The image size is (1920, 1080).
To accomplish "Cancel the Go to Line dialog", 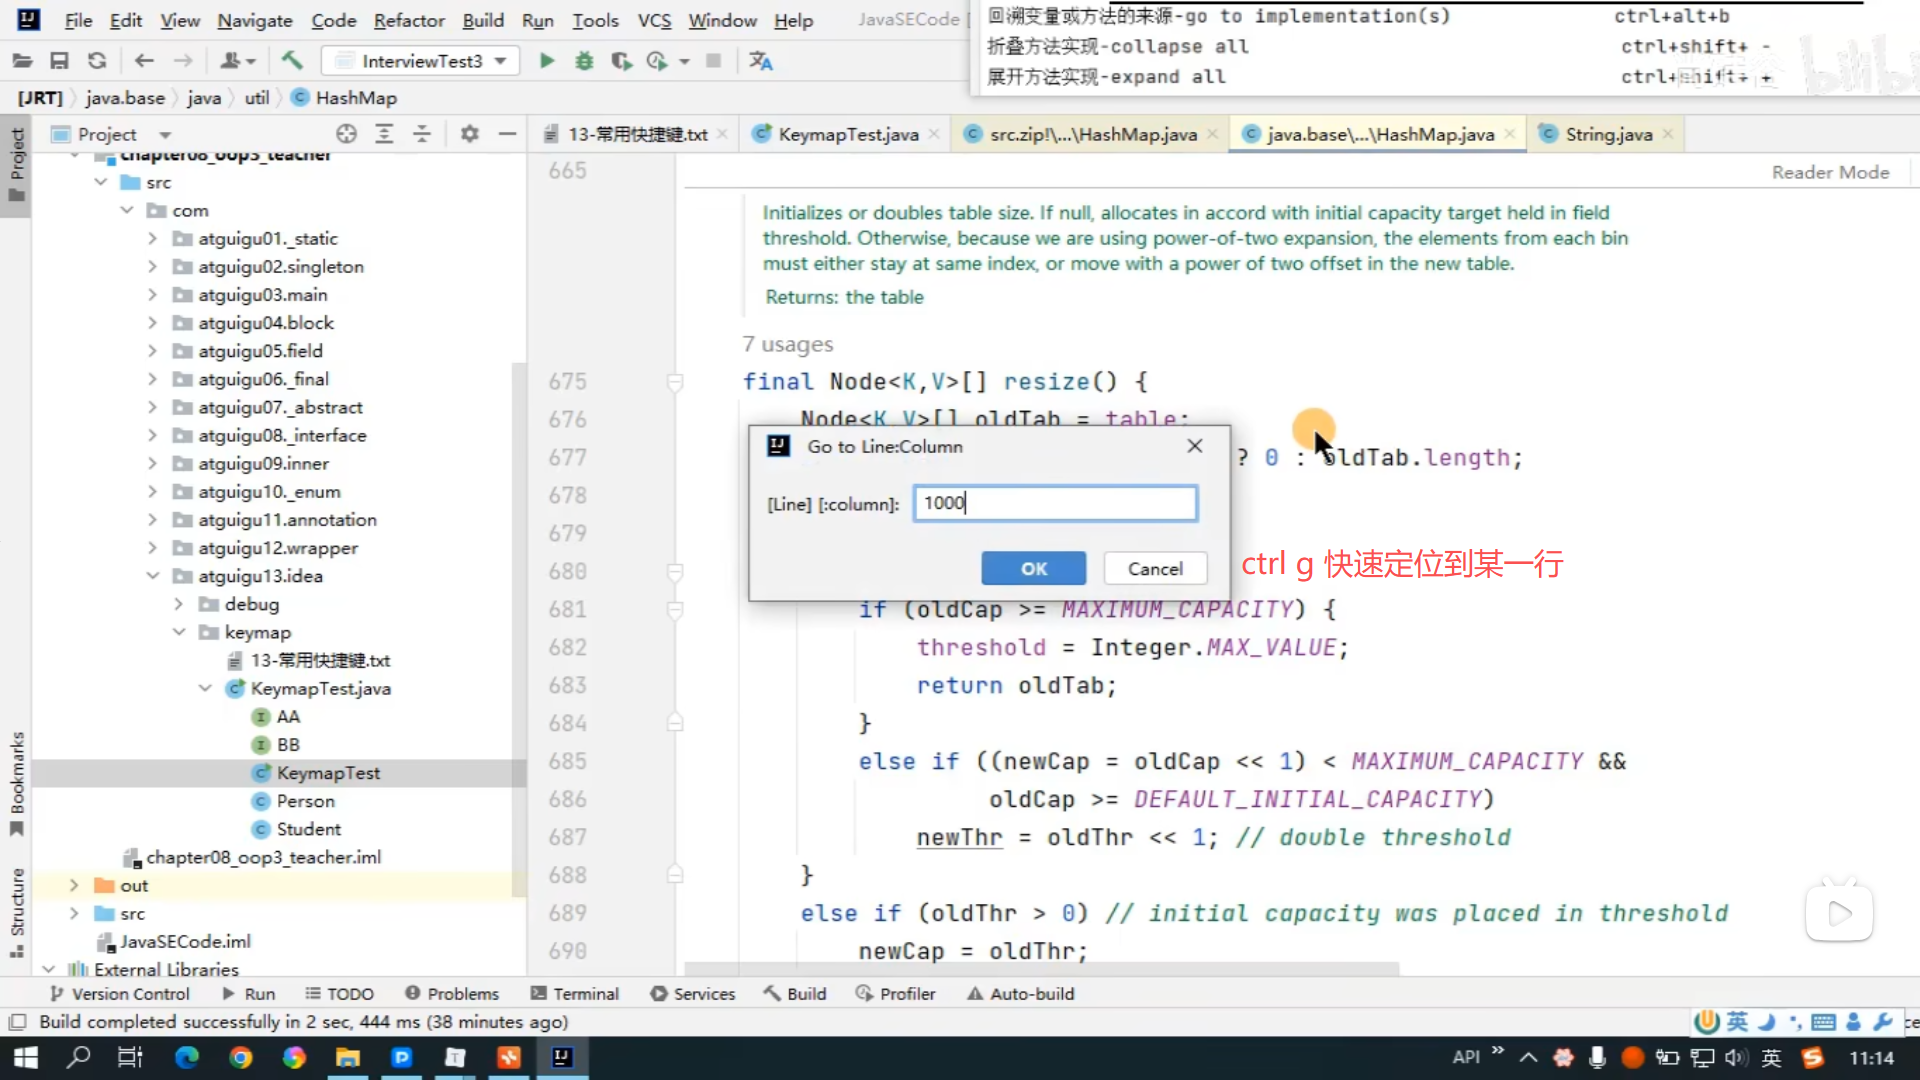I will (1154, 568).
